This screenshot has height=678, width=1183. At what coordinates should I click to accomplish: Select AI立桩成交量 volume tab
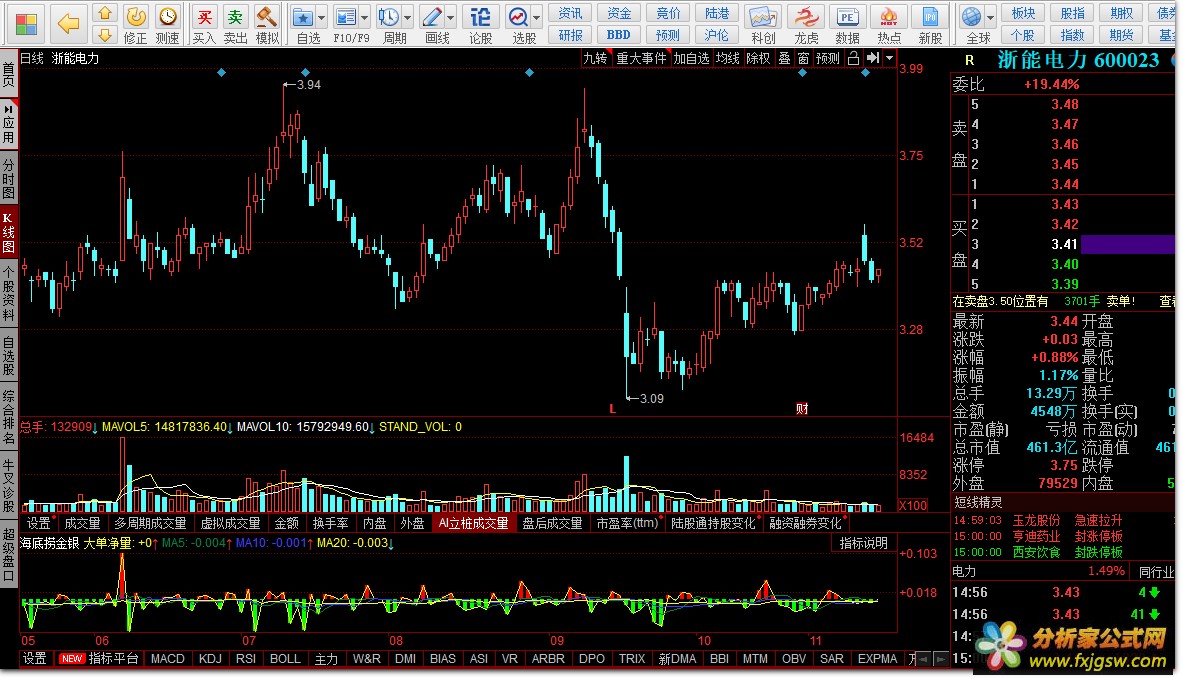coord(474,523)
